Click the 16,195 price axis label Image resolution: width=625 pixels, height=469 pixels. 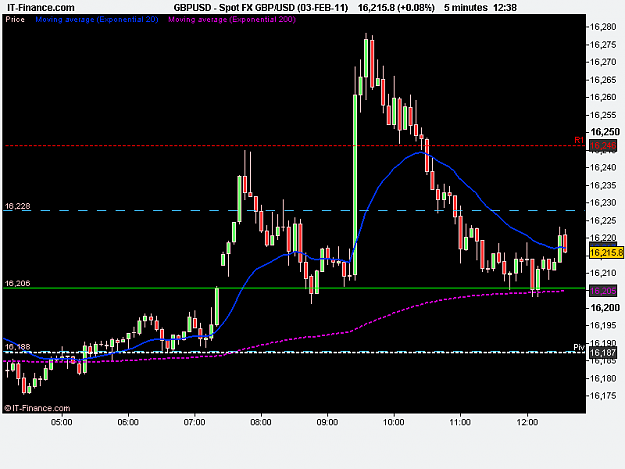(x=603, y=325)
